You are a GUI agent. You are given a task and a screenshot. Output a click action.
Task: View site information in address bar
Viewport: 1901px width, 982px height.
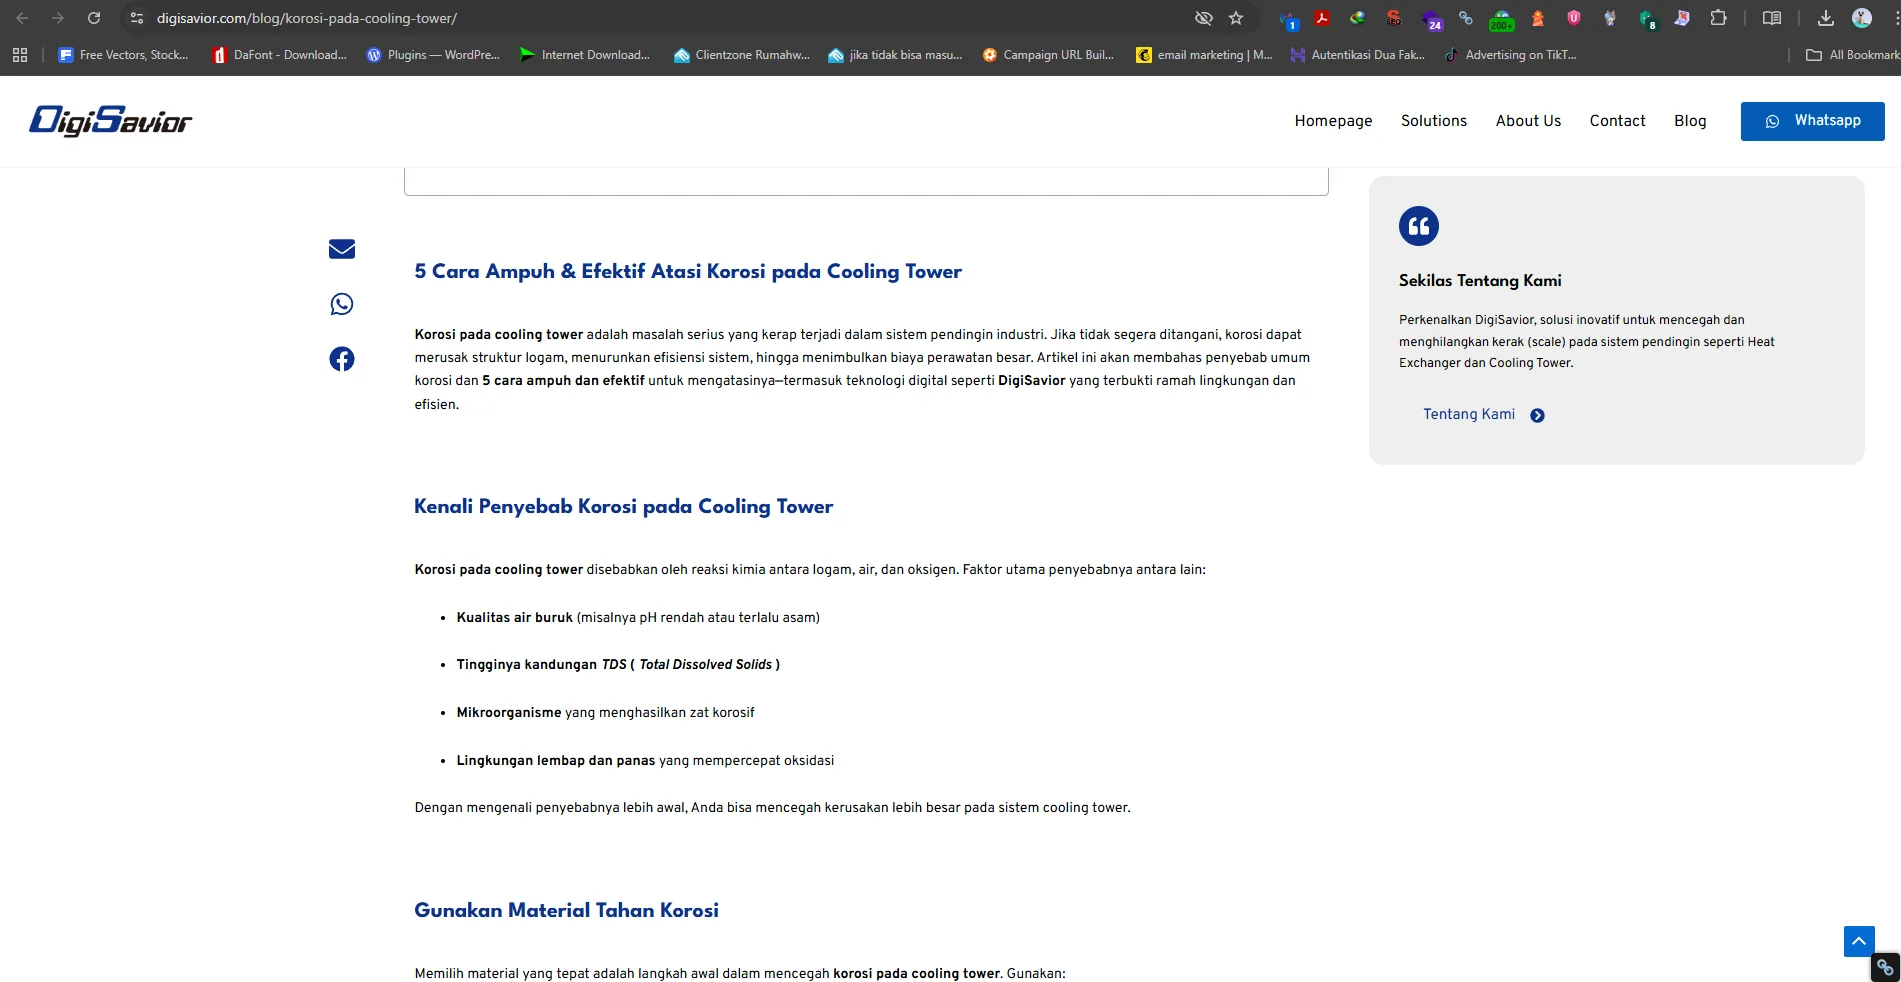pyautogui.click(x=137, y=18)
